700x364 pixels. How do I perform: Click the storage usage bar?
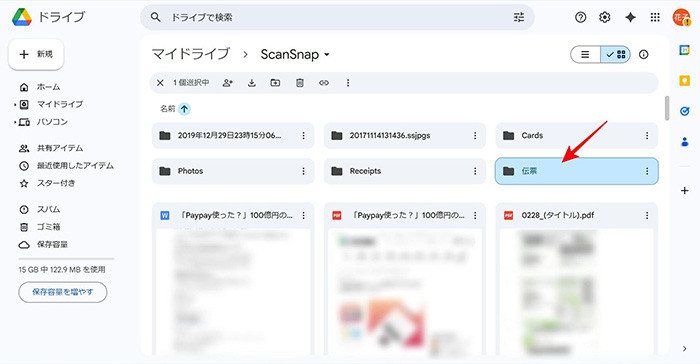67,259
